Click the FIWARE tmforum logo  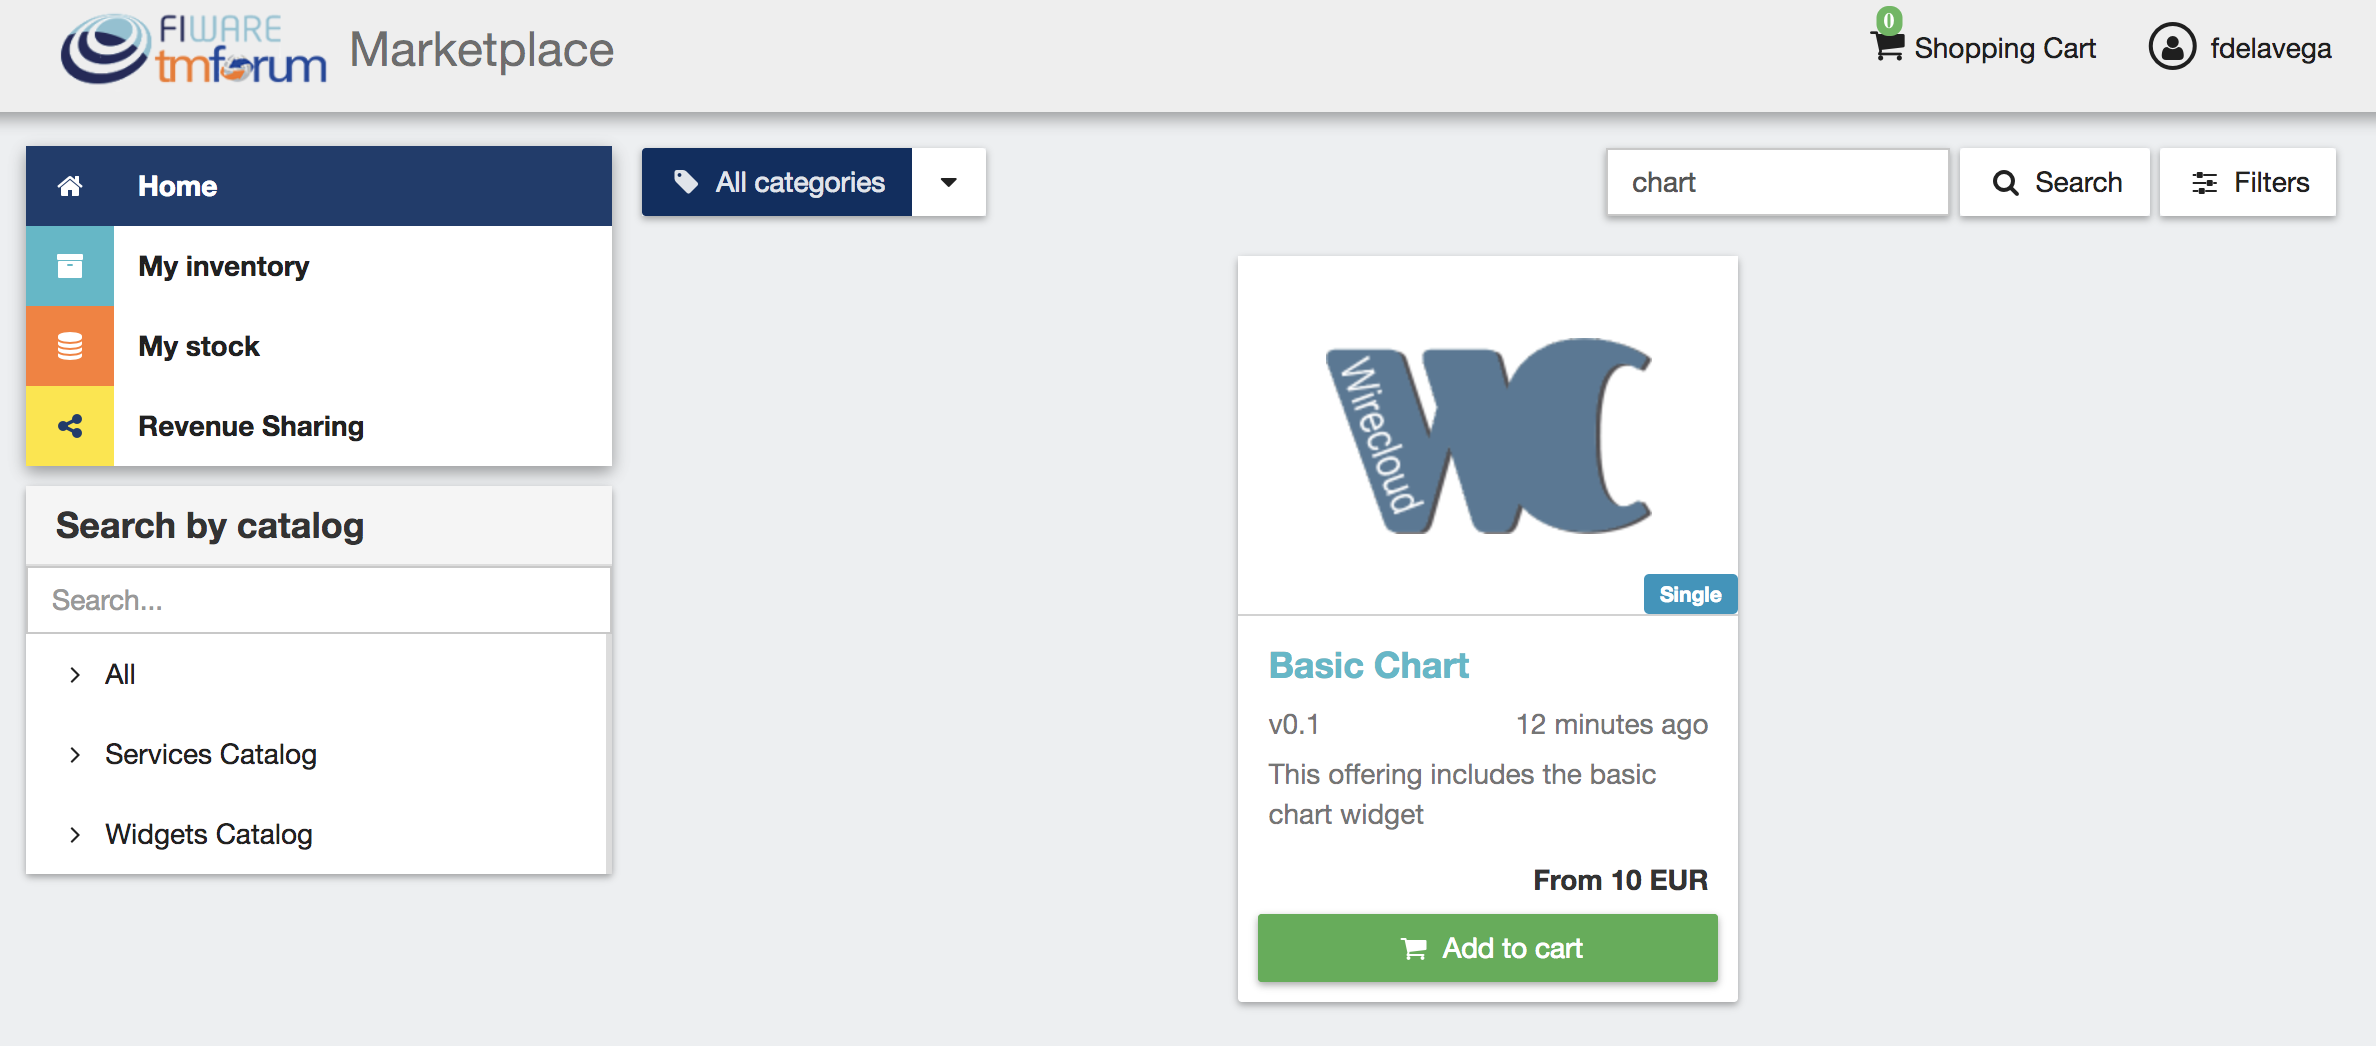(x=194, y=49)
